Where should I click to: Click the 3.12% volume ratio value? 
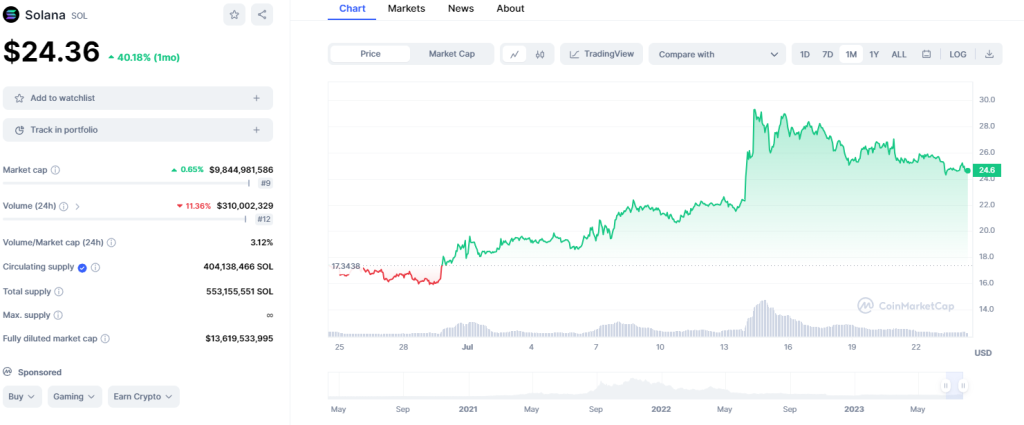(261, 242)
